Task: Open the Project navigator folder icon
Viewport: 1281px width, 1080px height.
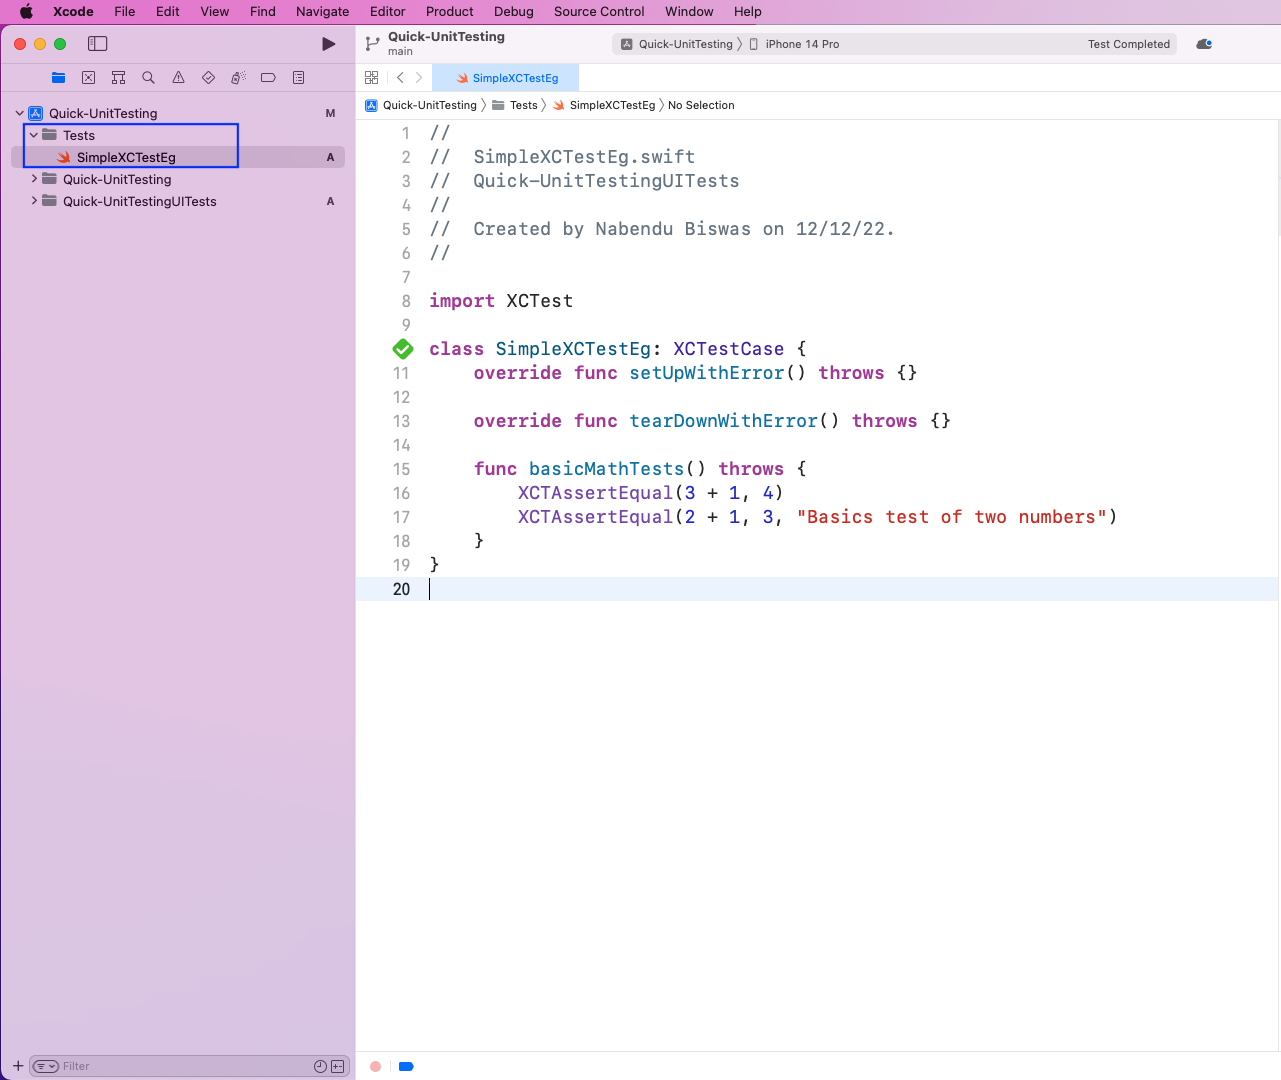Action: point(58,78)
